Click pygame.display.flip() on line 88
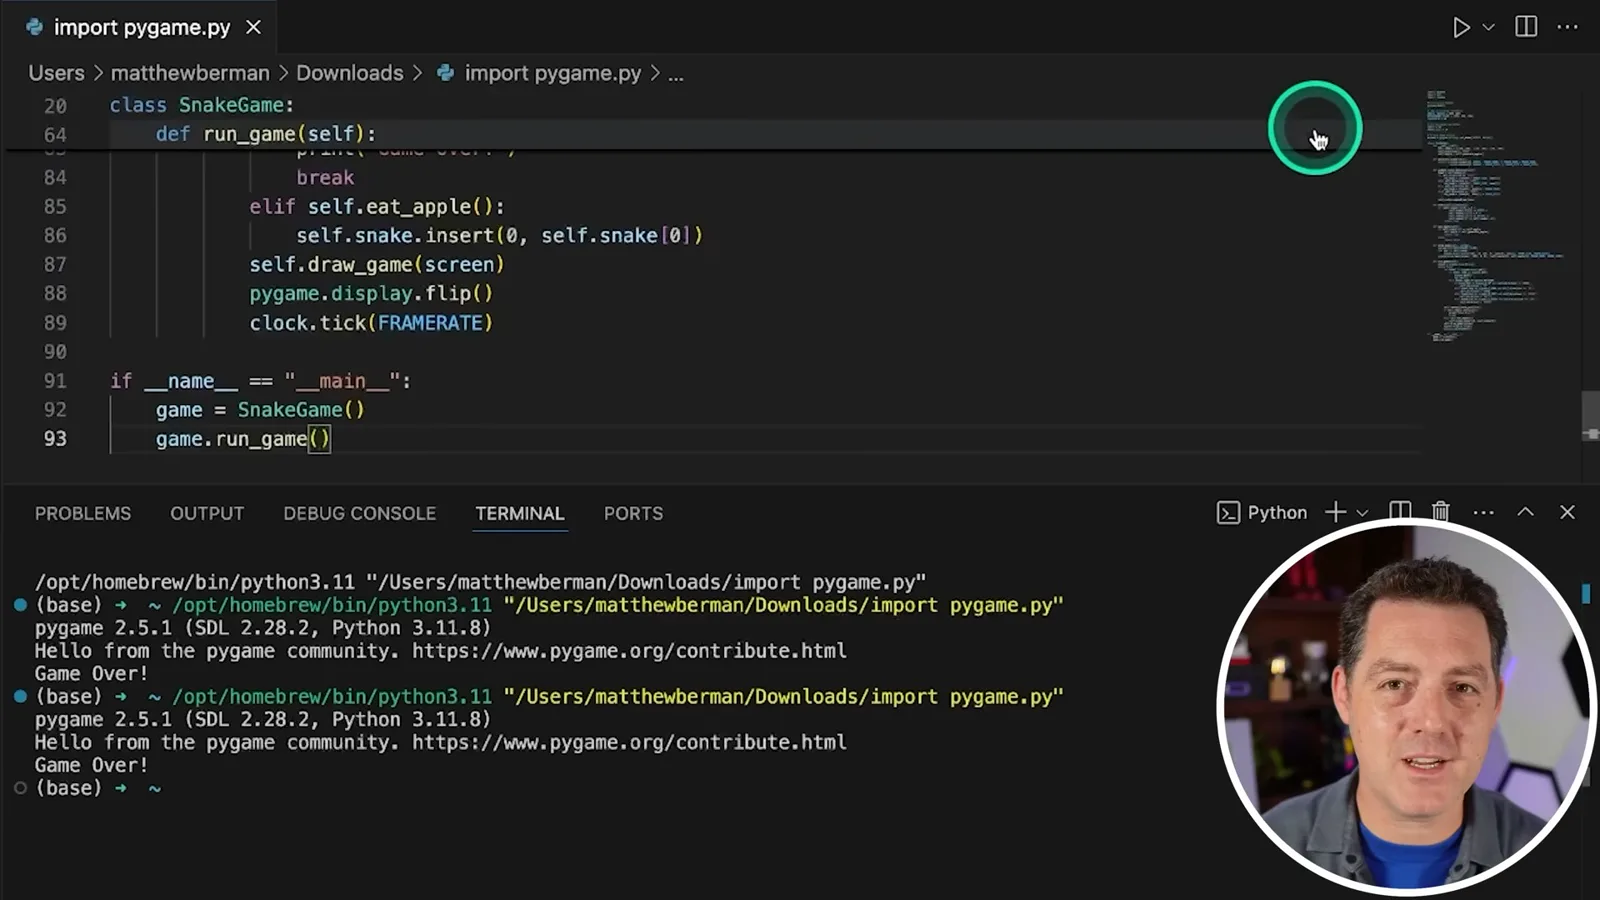Image resolution: width=1600 pixels, height=900 pixels. [371, 294]
